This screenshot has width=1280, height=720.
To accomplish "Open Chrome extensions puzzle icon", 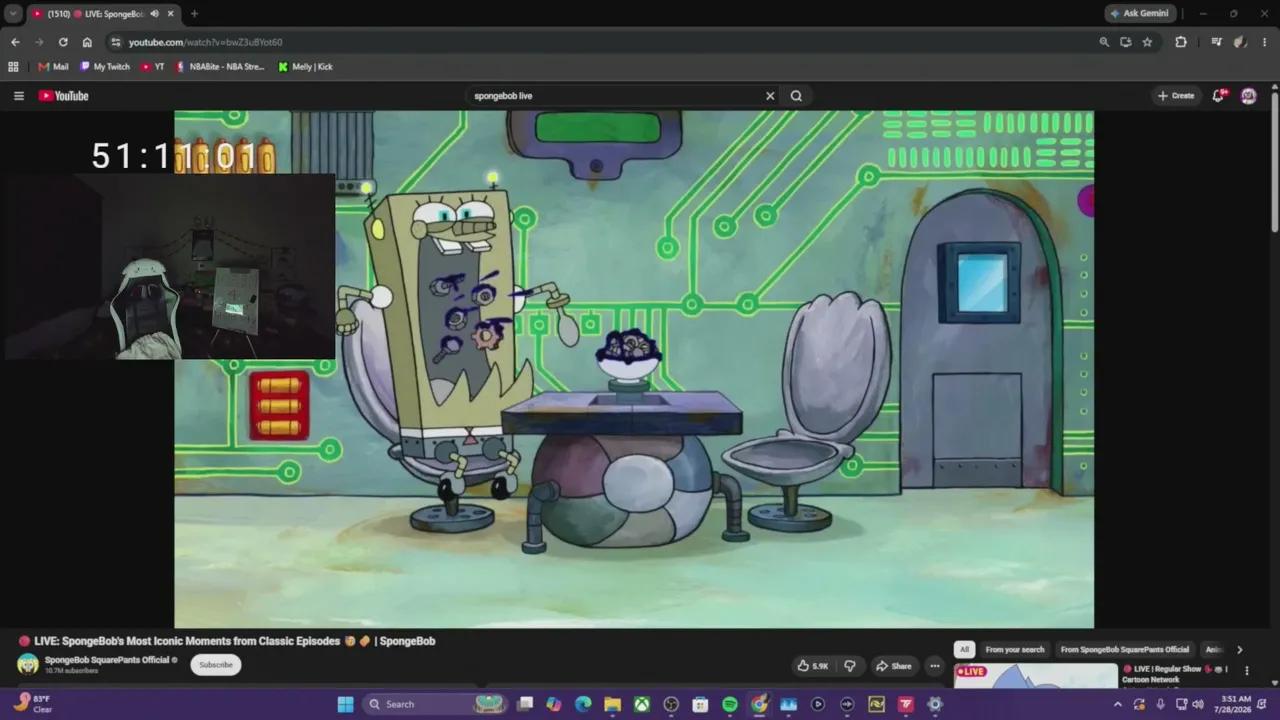I will [x=1181, y=42].
